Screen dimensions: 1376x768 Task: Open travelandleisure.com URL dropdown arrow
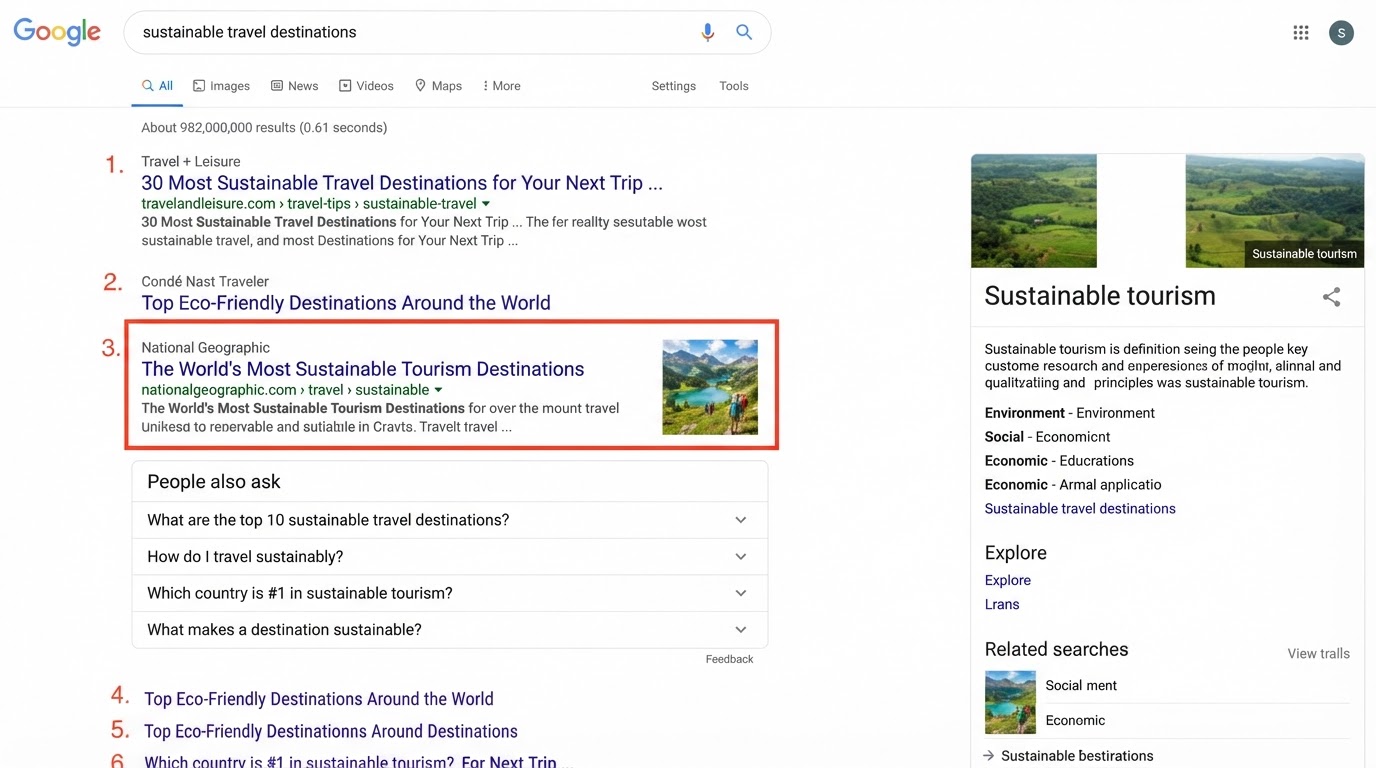[486, 204]
